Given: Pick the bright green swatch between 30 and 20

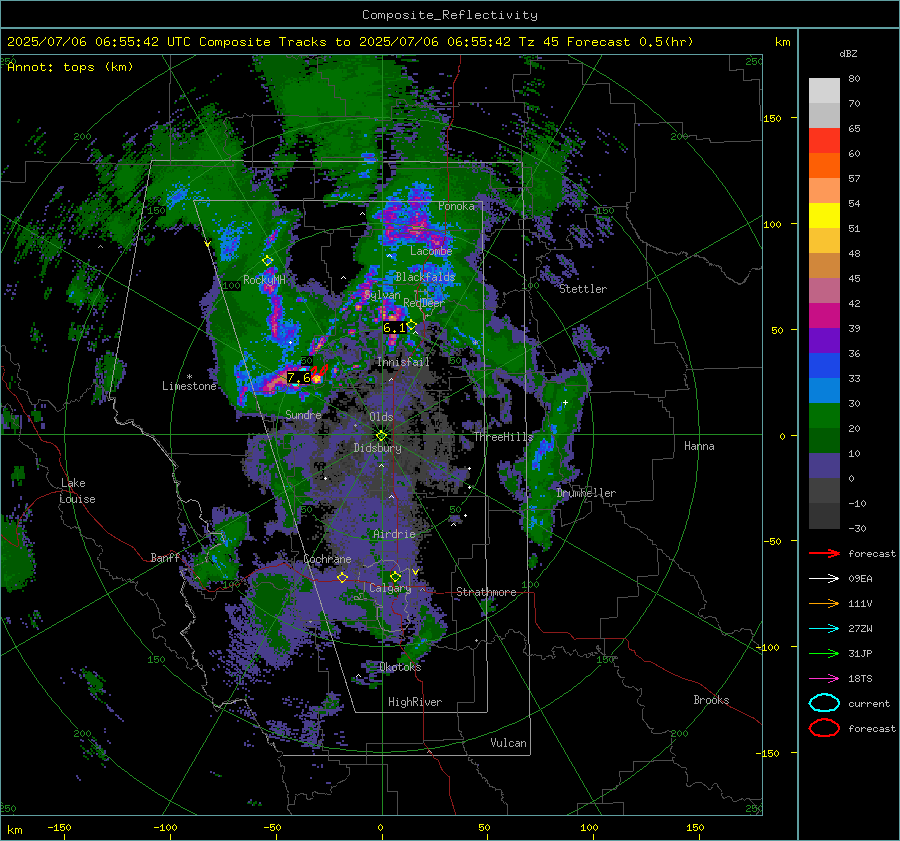Looking at the screenshot, I should click(824, 416).
